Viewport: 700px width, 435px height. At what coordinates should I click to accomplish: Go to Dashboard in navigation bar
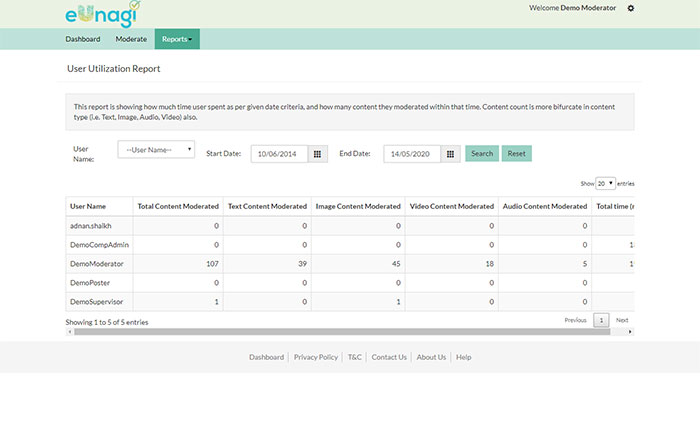[83, 39]
